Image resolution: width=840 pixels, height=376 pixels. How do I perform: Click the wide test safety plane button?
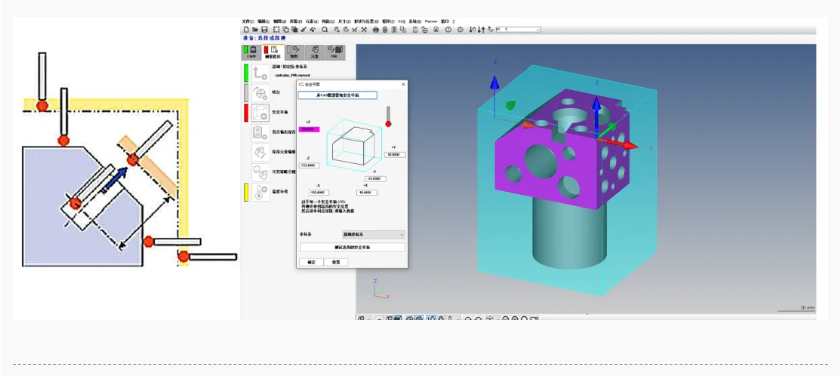tap(352, 247)
